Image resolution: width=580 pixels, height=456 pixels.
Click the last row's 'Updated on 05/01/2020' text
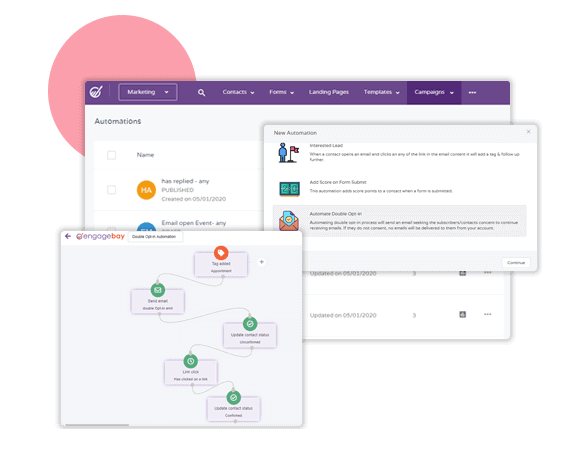pos(343,315)
